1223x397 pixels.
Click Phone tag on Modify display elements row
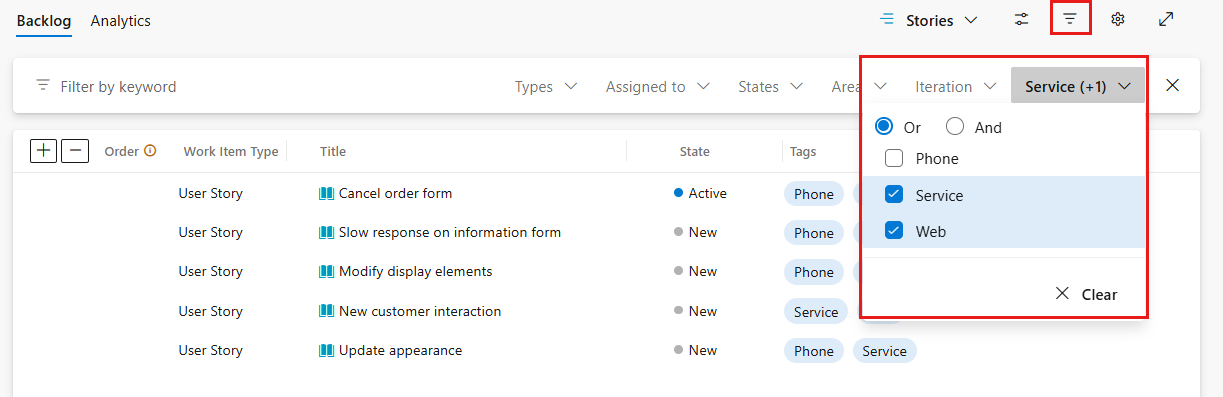[x=814, y=272]
